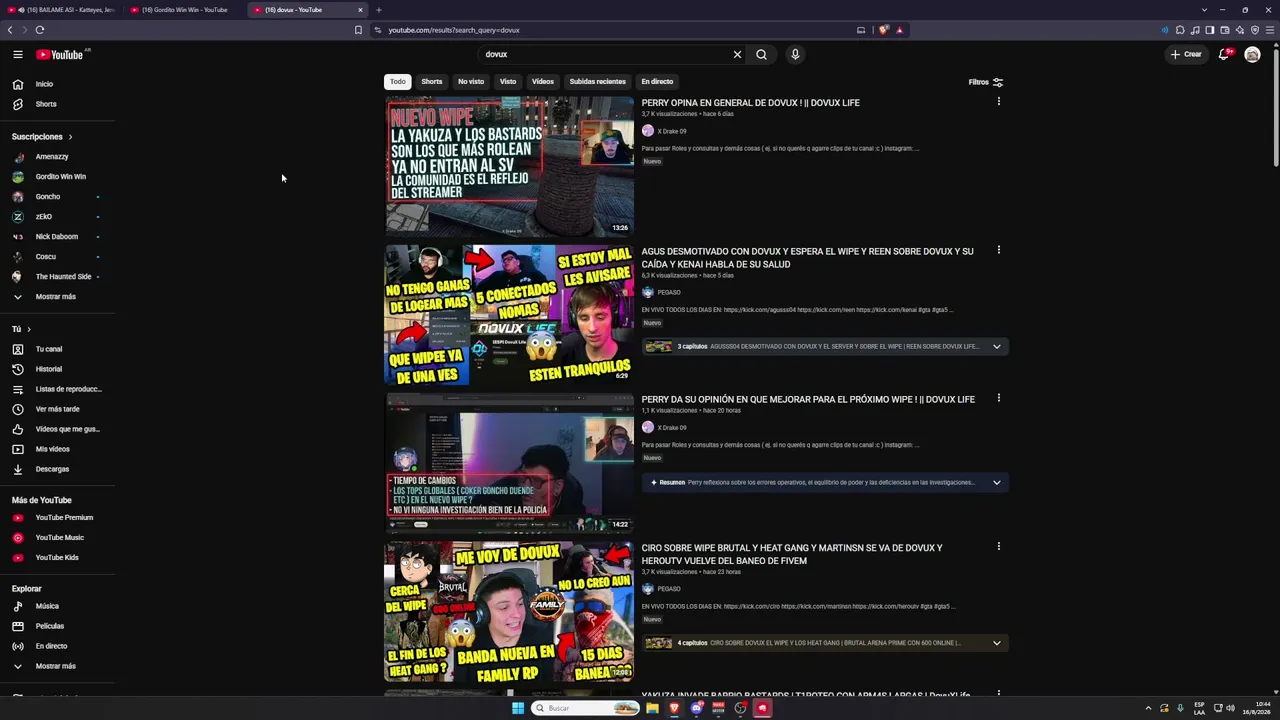Select the Subidas recientes filter chip
1280x720 pixels.
coord(598,82)
